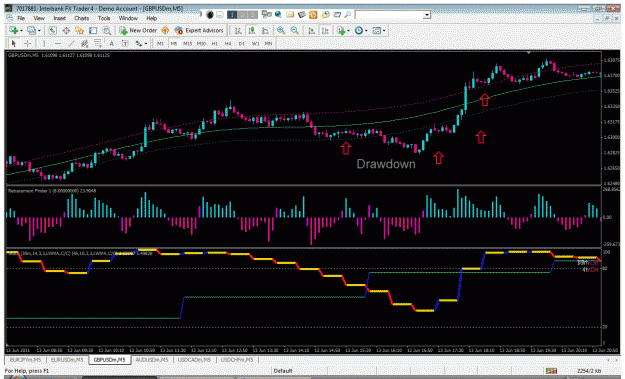Click the globe icon in top bar
625x379 pixels.
point(278,15)
